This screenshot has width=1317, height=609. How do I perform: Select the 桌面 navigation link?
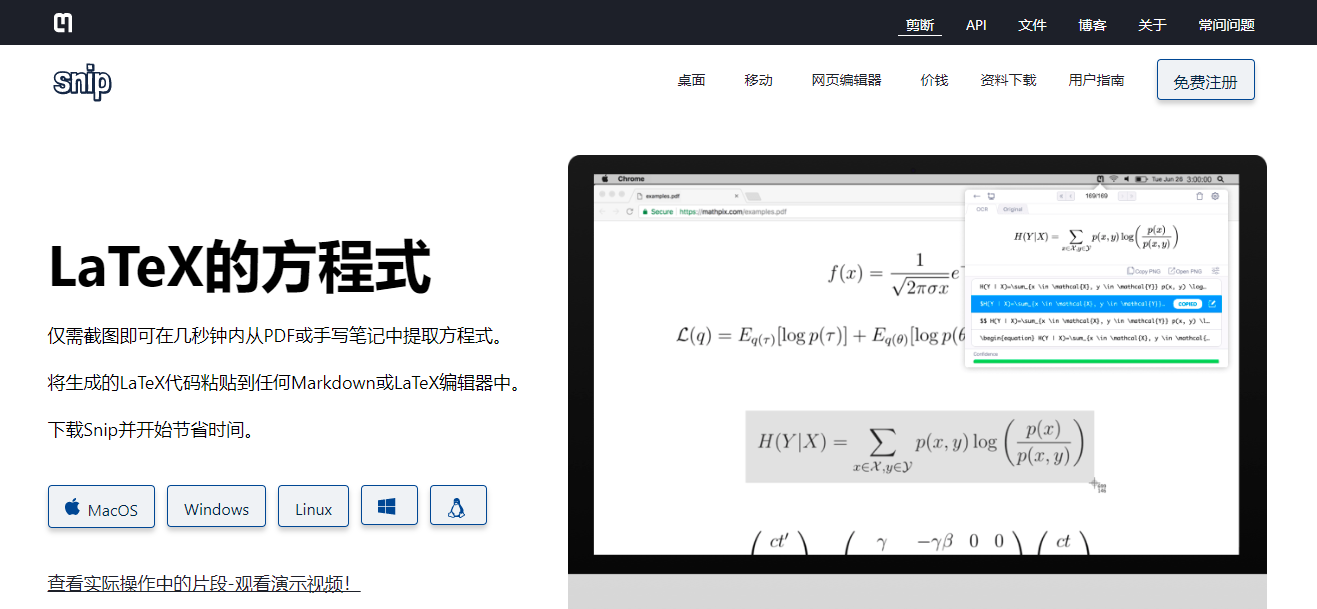click(691, 80)
